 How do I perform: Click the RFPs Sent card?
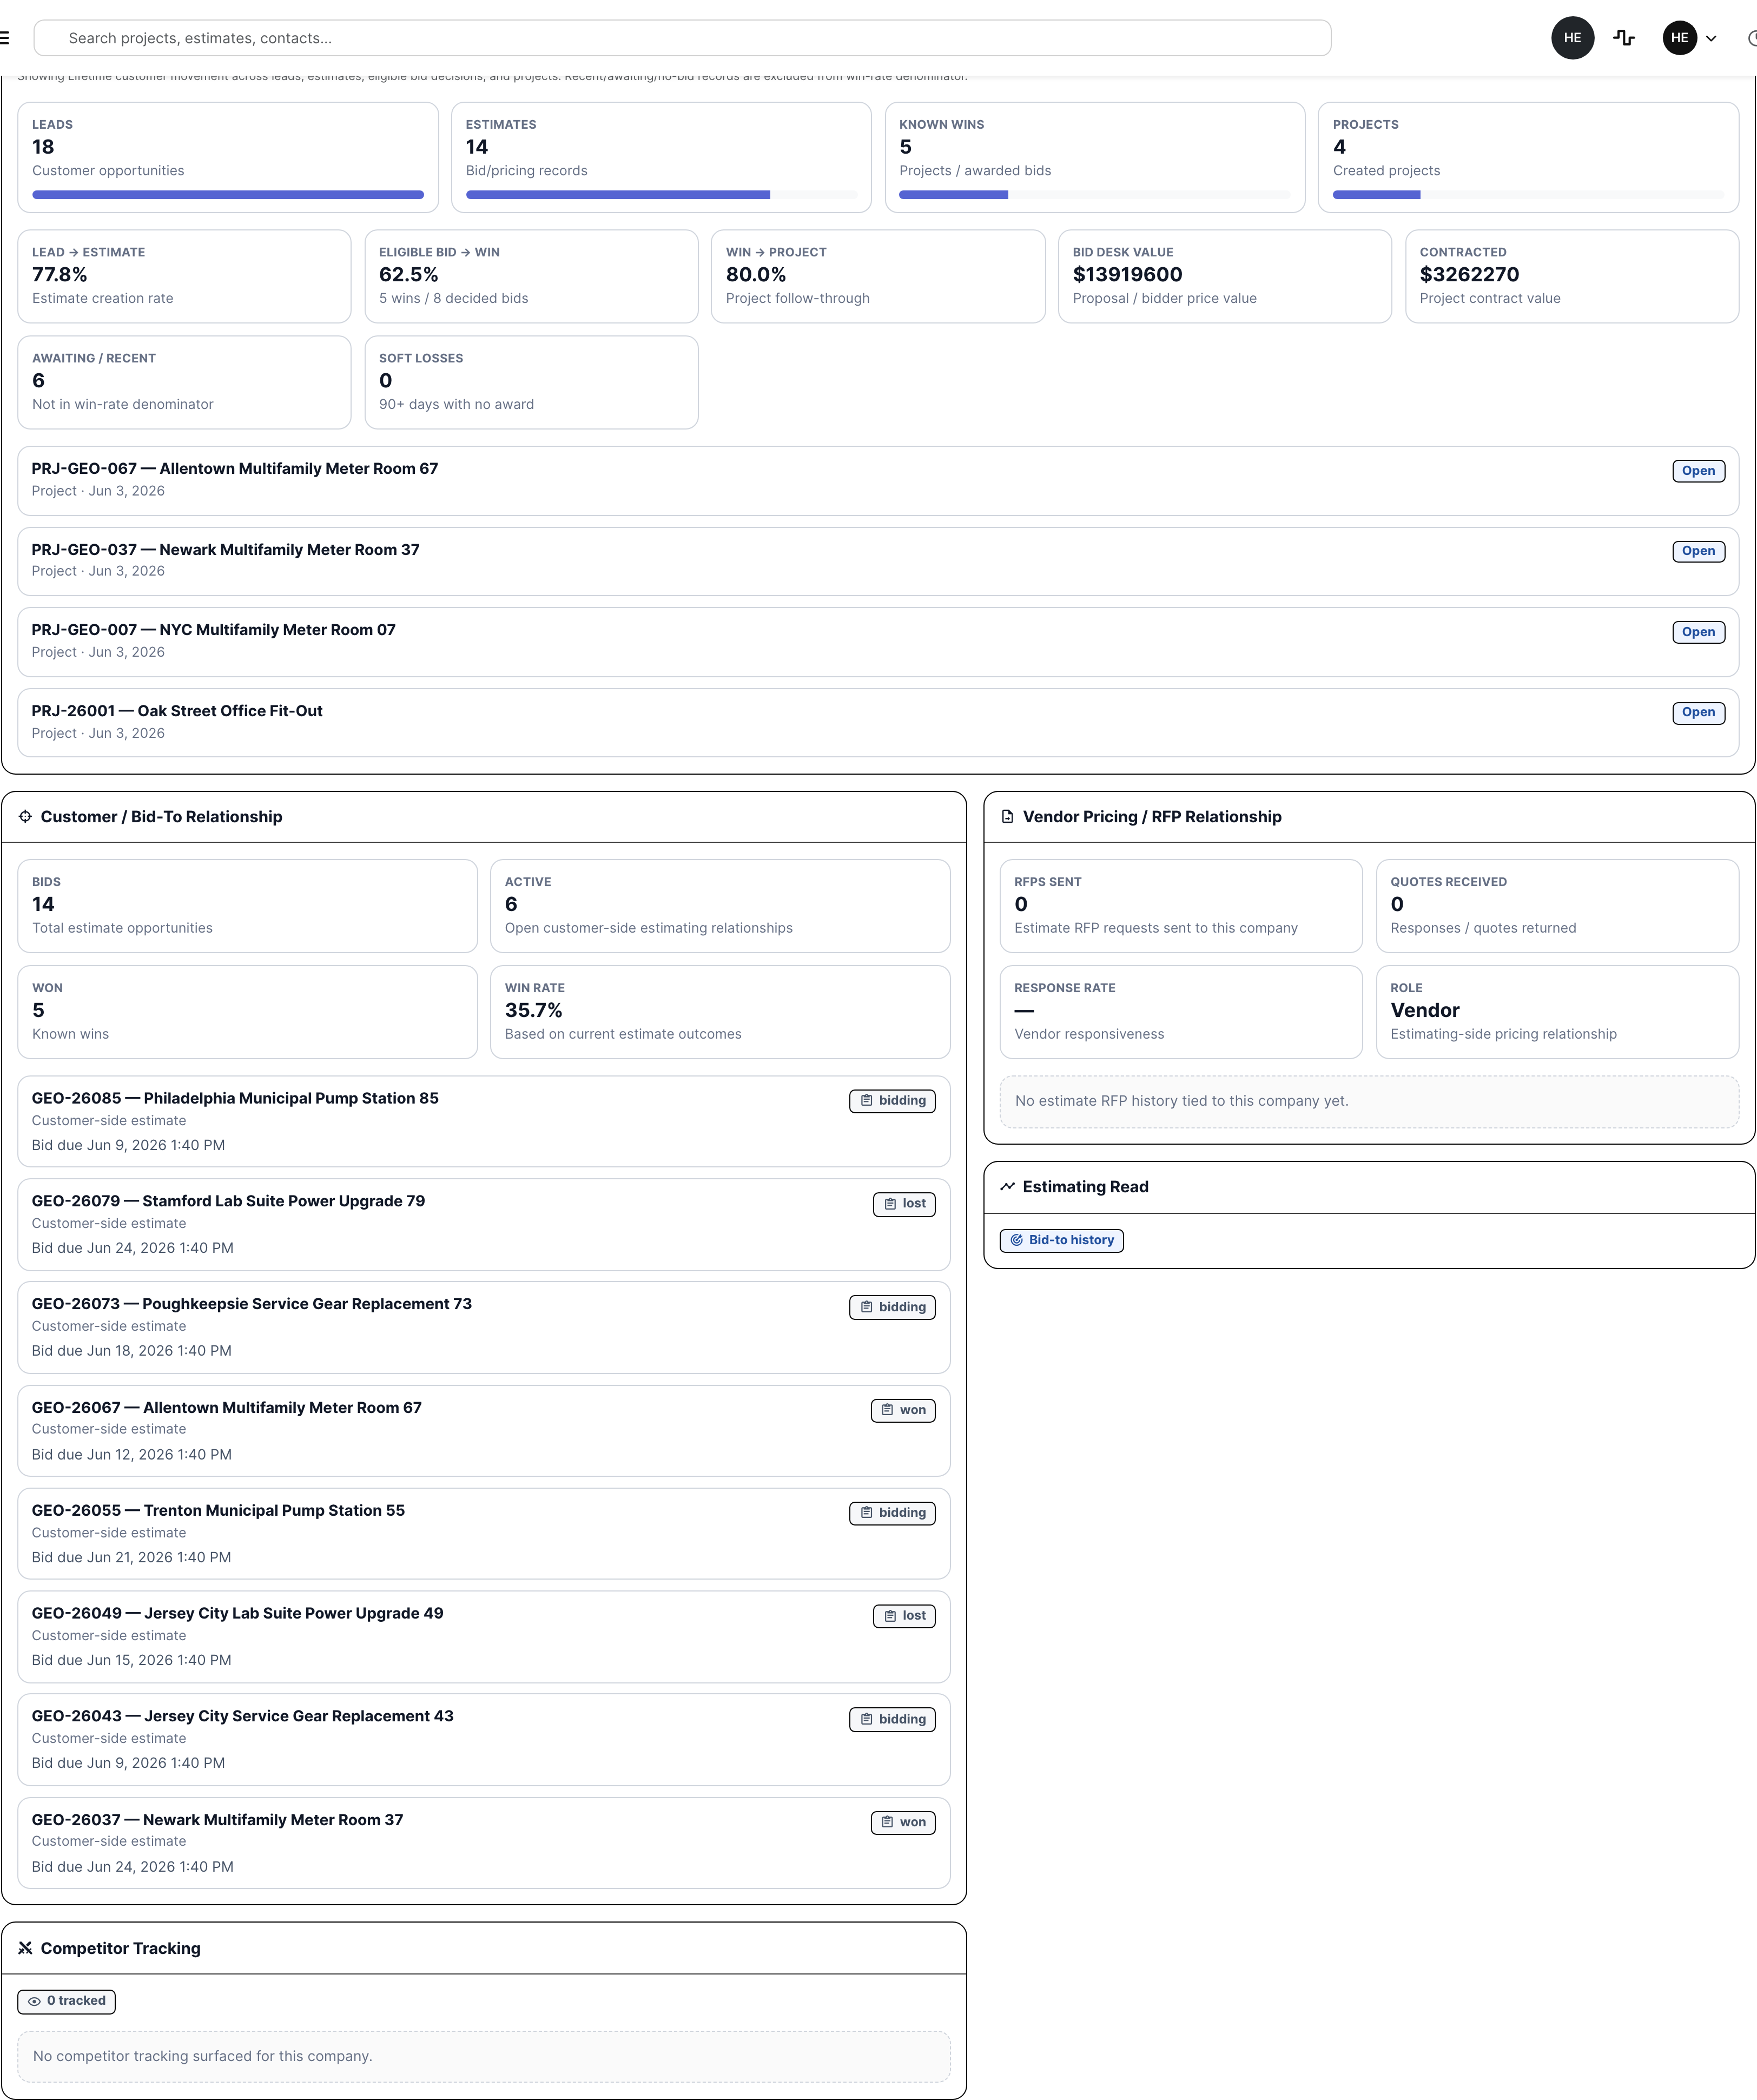tap(1181, 906)
